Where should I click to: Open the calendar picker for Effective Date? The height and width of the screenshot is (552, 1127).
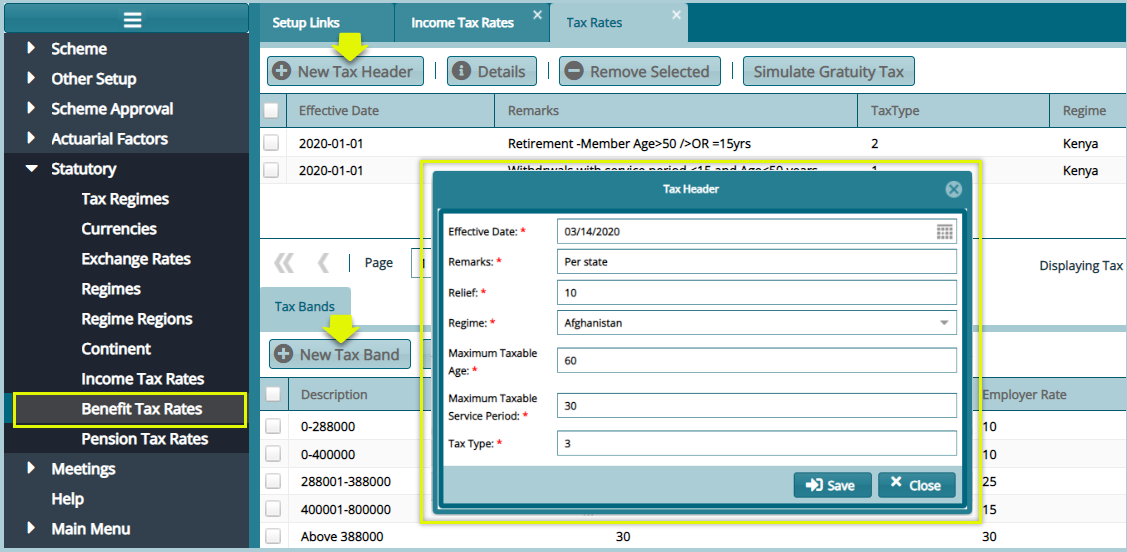[x=944, y=232]
